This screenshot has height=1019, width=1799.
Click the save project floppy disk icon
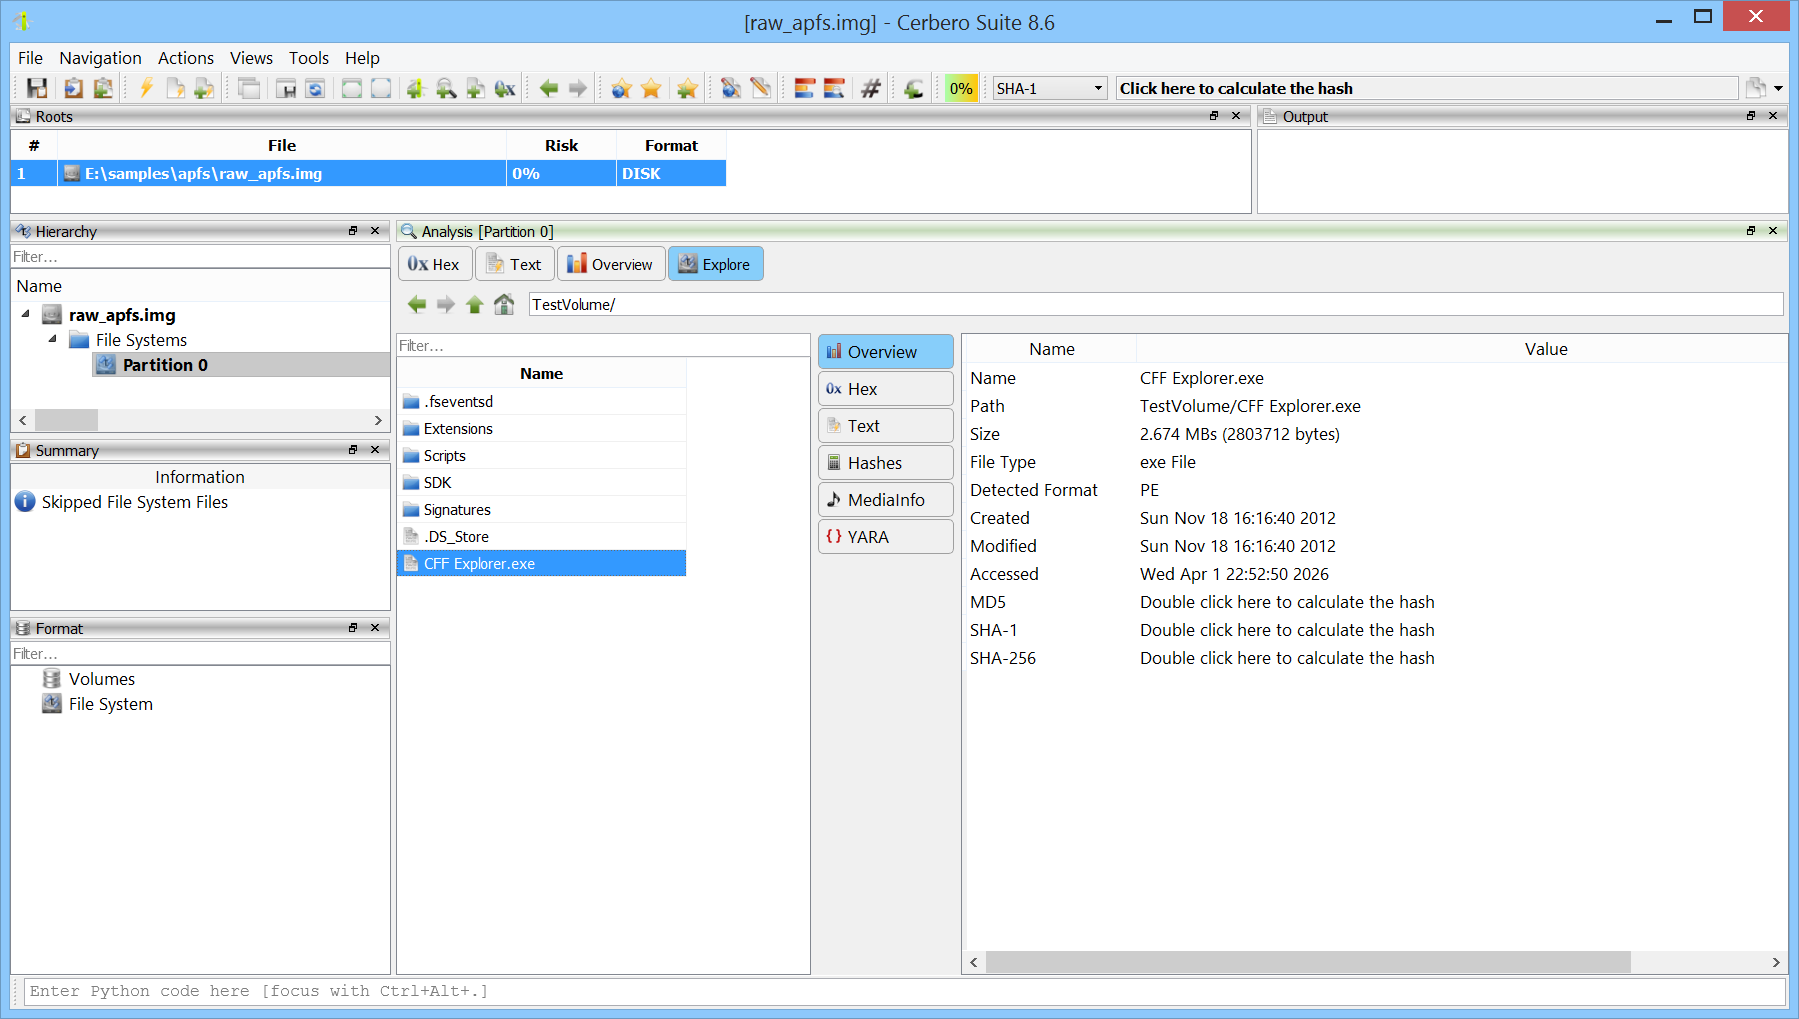(x=37, y=89)
